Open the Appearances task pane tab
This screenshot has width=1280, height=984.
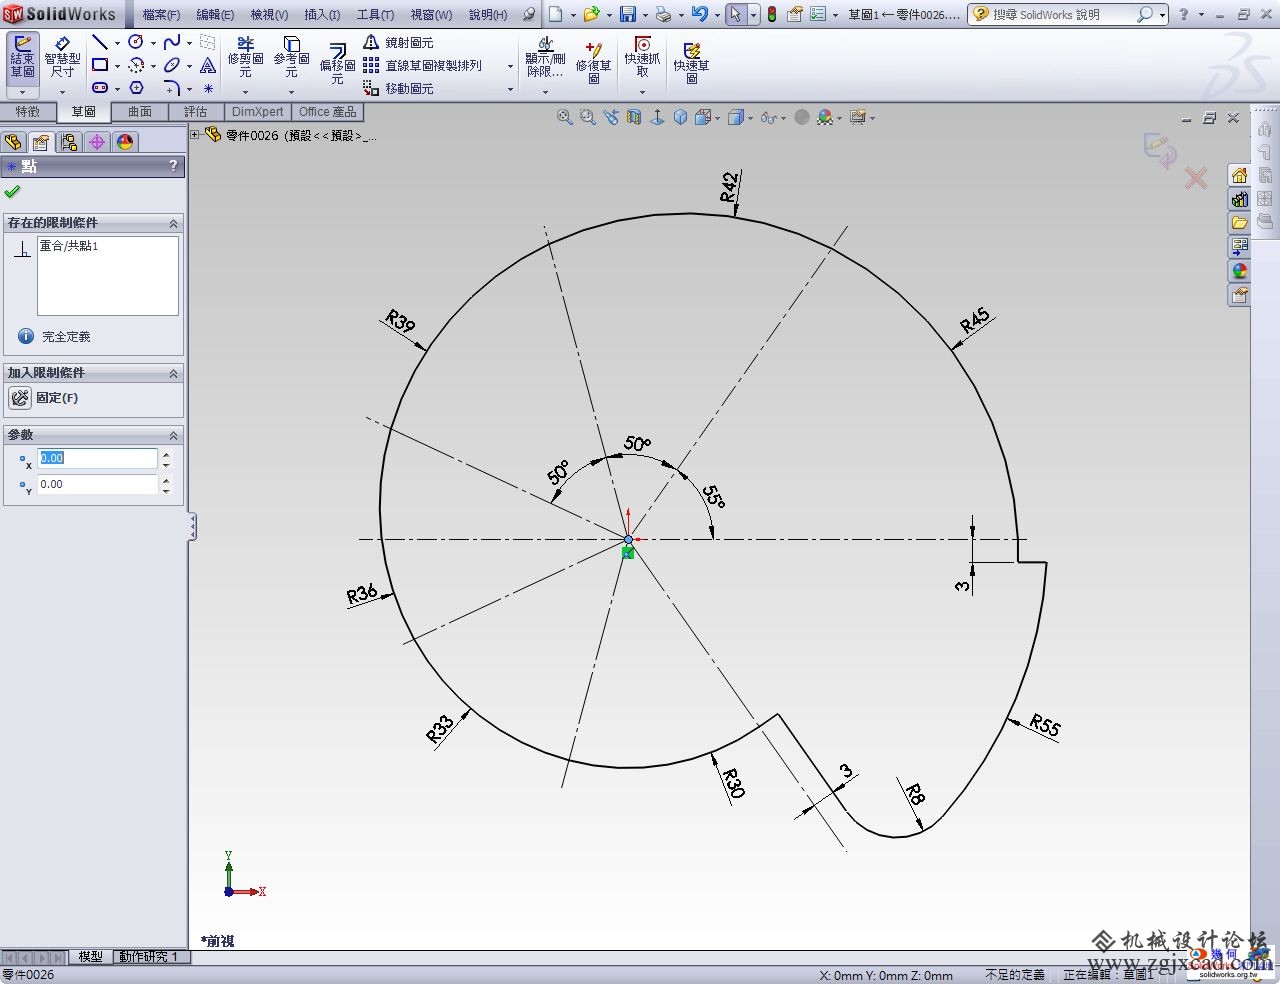(1239, 270)
